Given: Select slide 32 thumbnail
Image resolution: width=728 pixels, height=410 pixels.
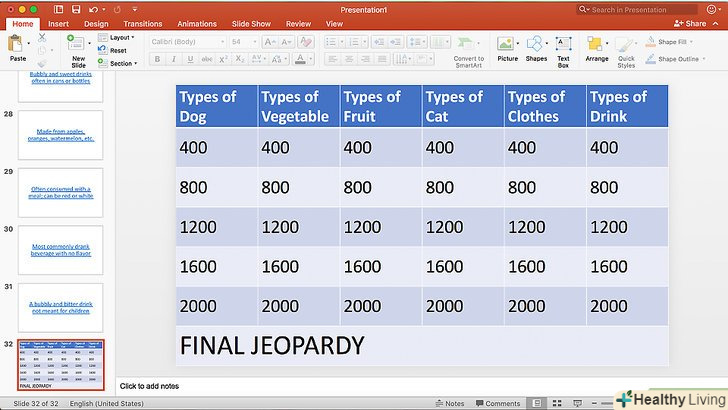Looking at the screenshot, I should point(61,365).
